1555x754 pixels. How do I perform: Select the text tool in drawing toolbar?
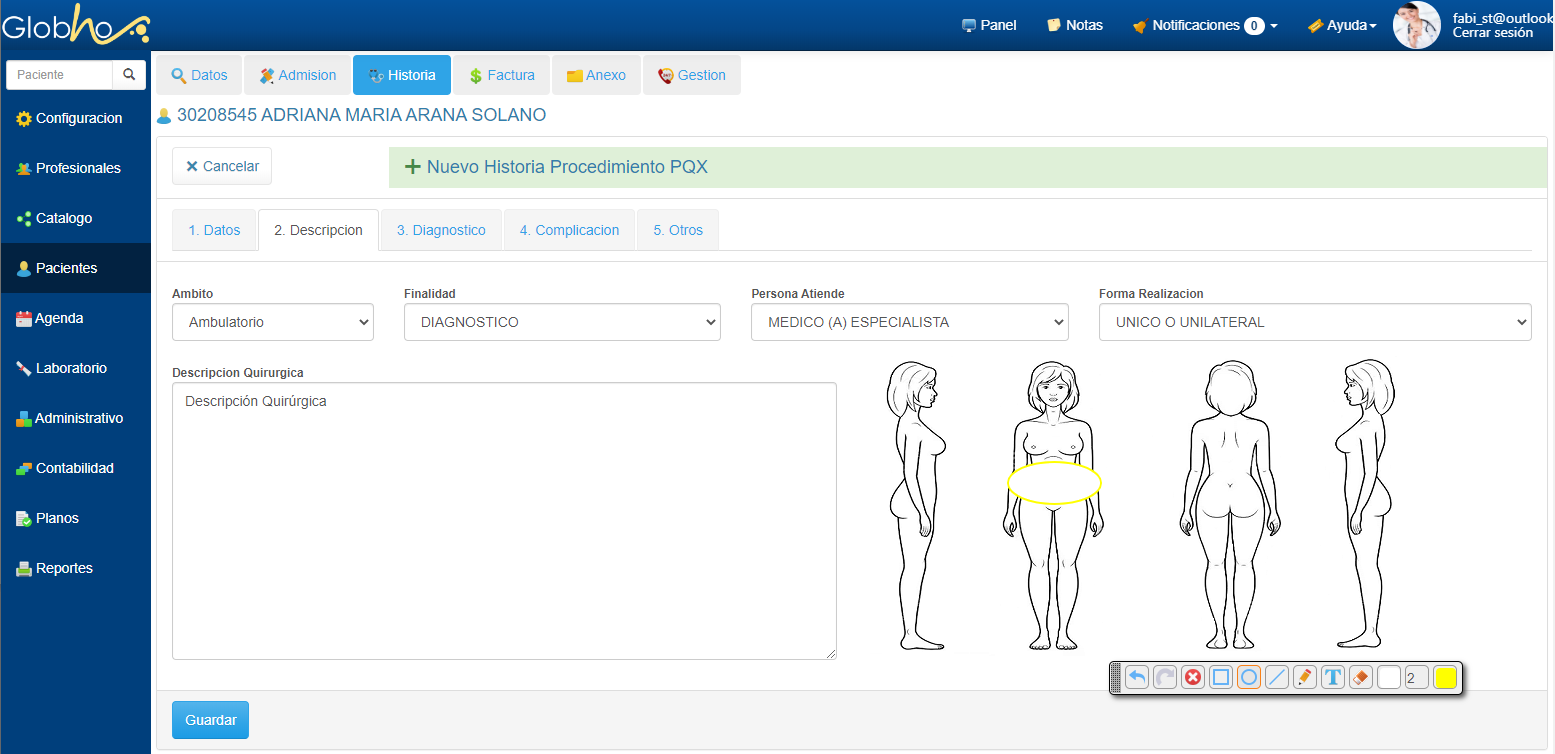tap(1332, 678)
